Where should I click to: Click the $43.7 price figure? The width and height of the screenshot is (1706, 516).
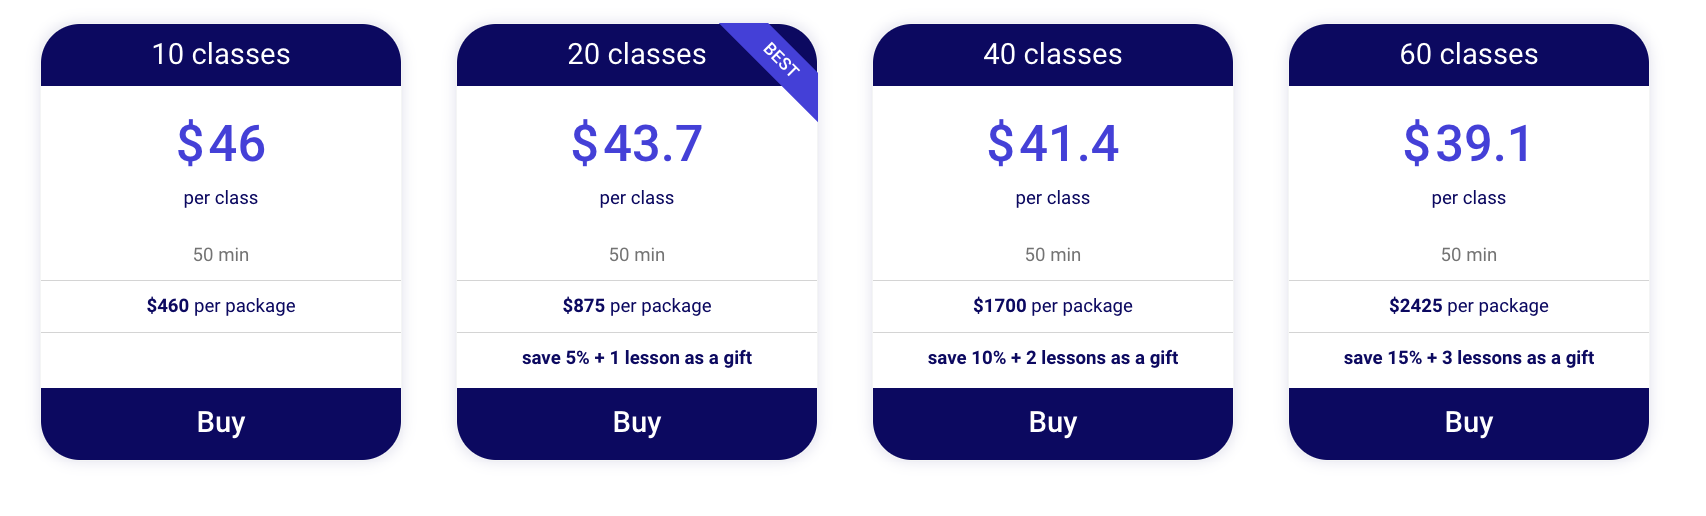637,143
